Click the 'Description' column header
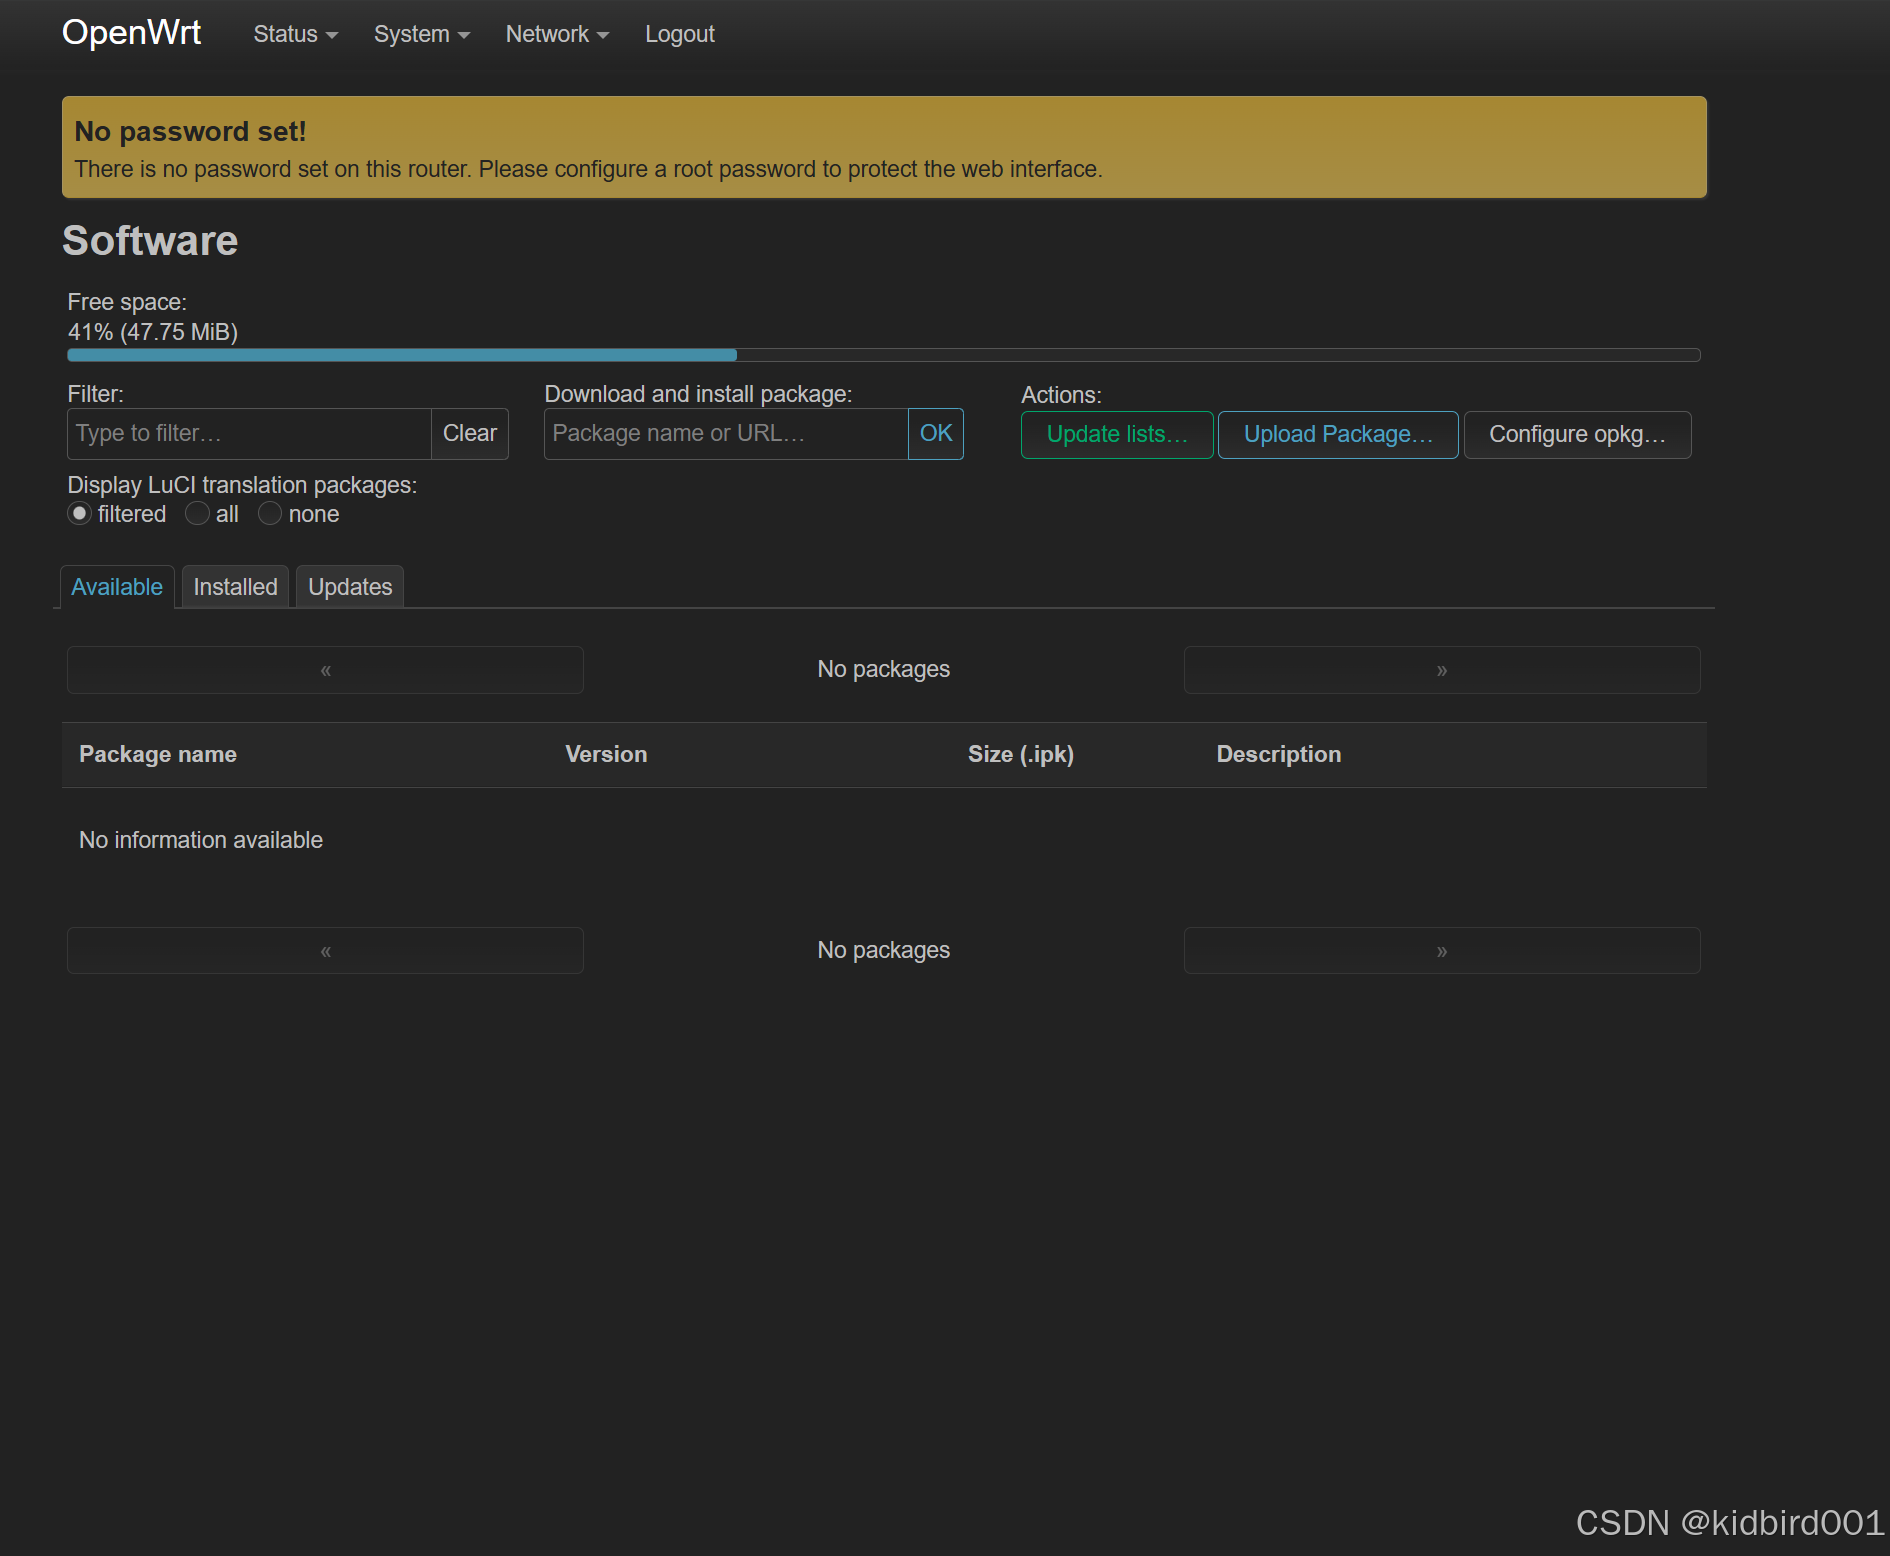 [1278, 754]
